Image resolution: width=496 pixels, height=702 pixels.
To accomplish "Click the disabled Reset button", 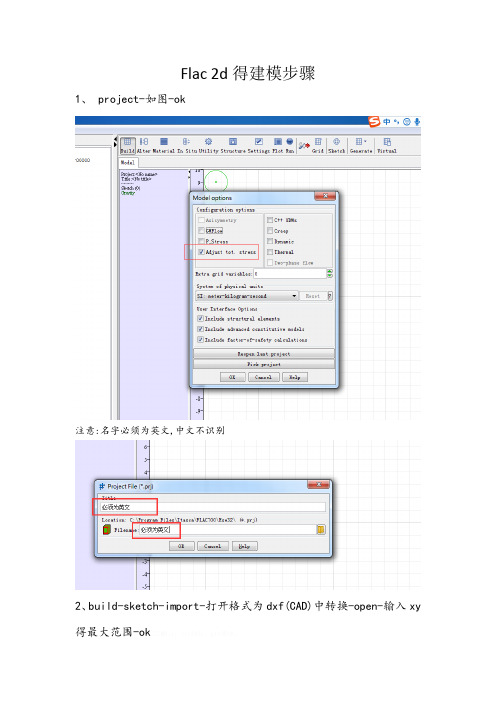I will 312,296.
